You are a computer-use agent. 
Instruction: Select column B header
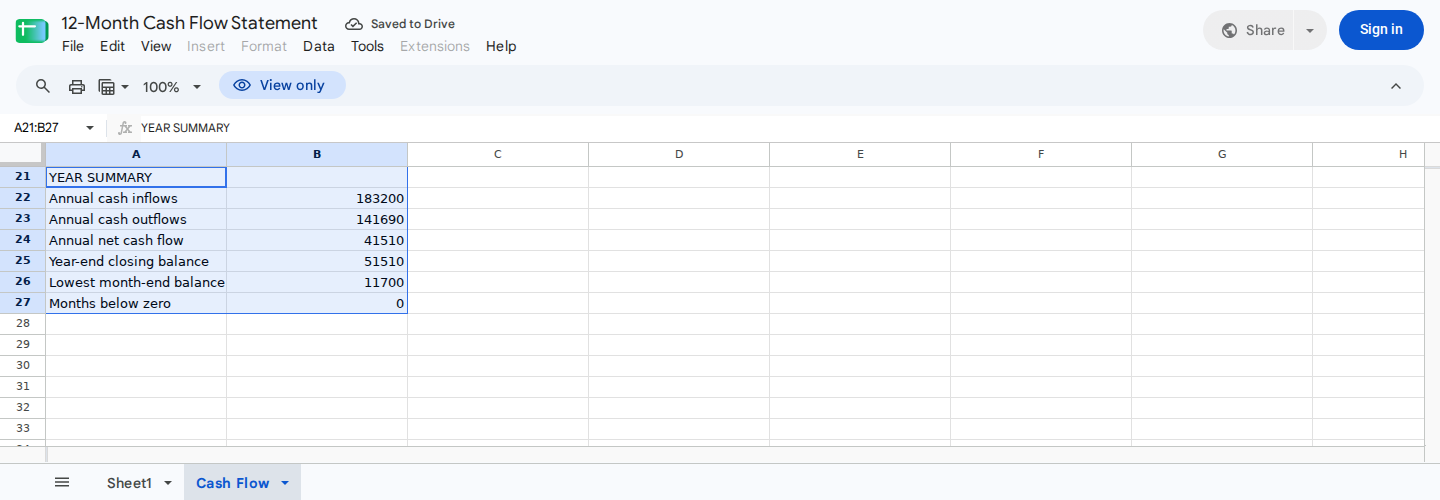317,154
